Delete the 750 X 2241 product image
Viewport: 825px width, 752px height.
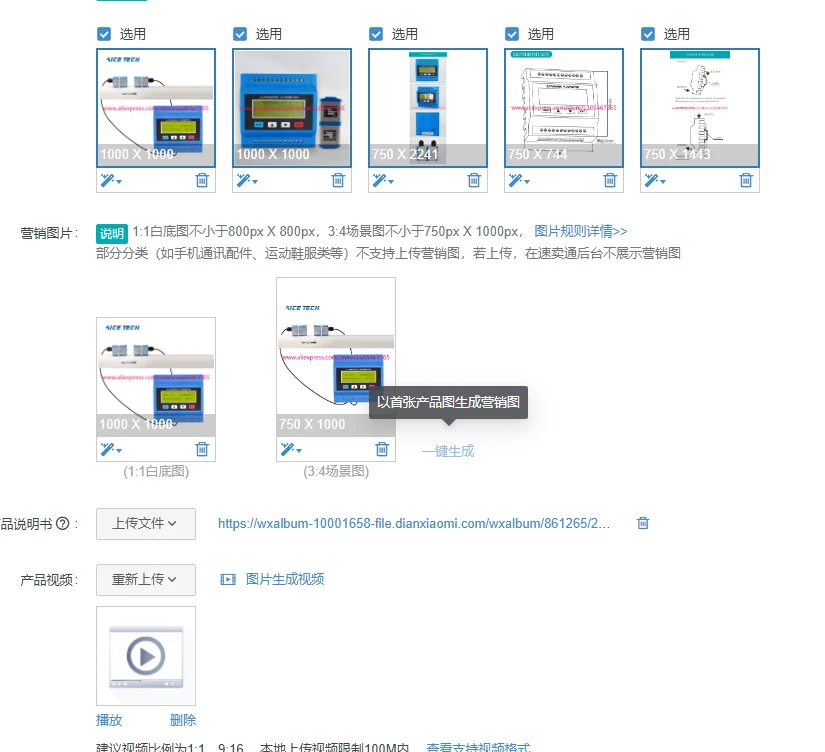pos(474,181)
